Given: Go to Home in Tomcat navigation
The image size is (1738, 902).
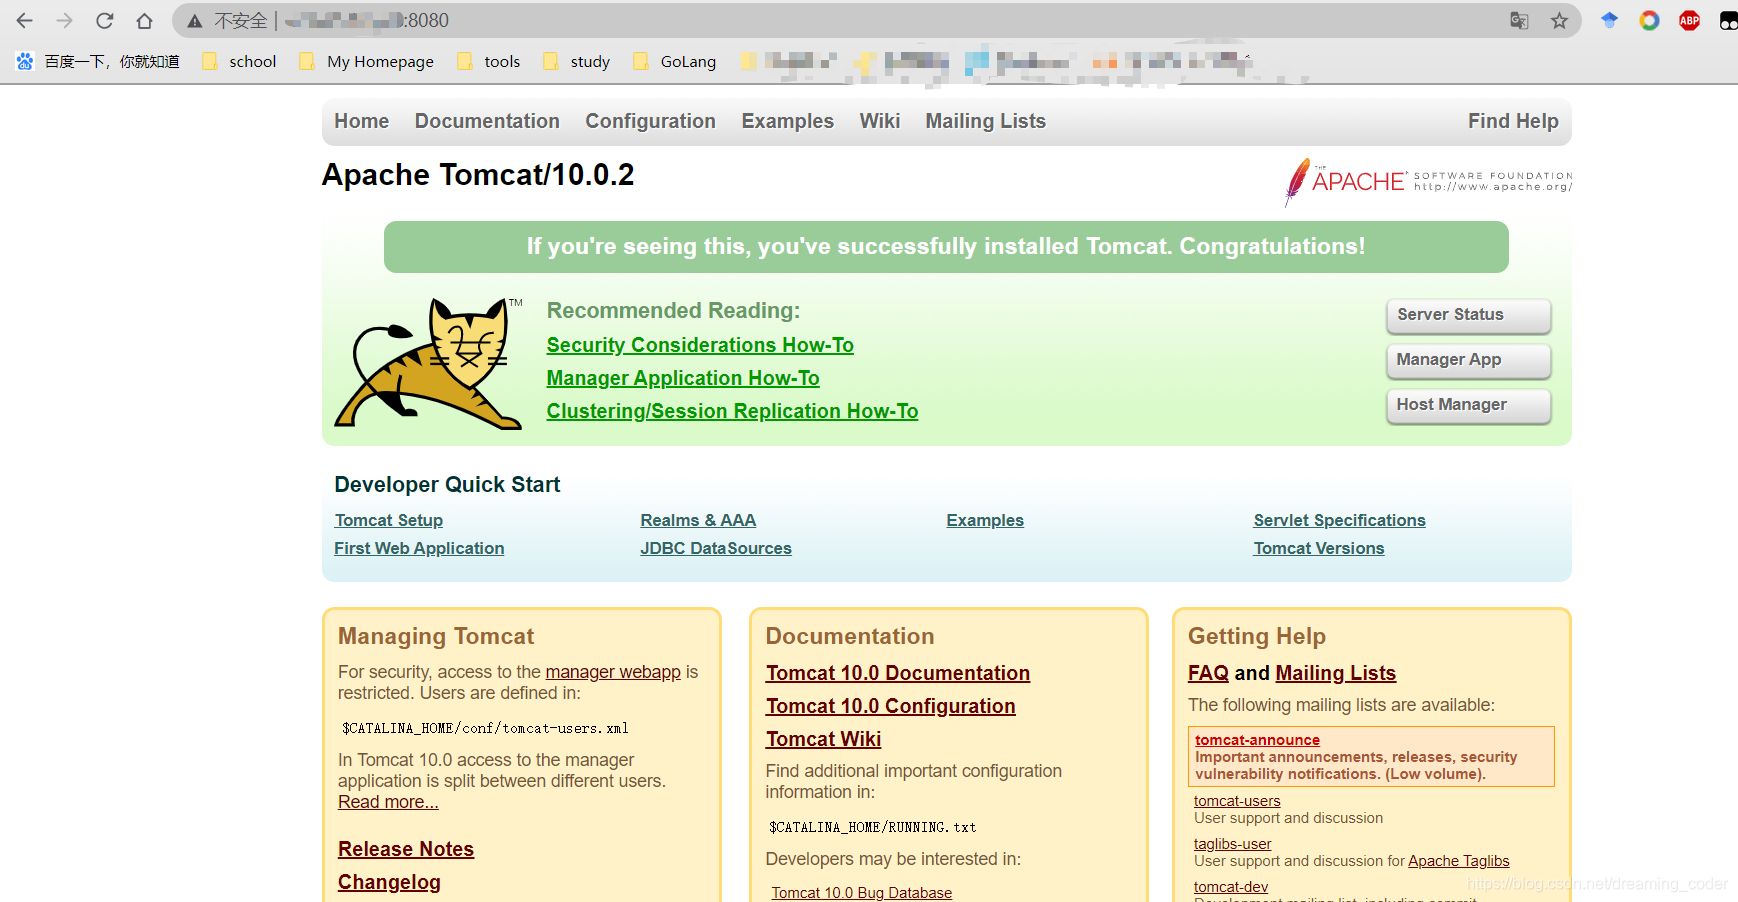Looking at the screenshot, I should click(361, 121).
